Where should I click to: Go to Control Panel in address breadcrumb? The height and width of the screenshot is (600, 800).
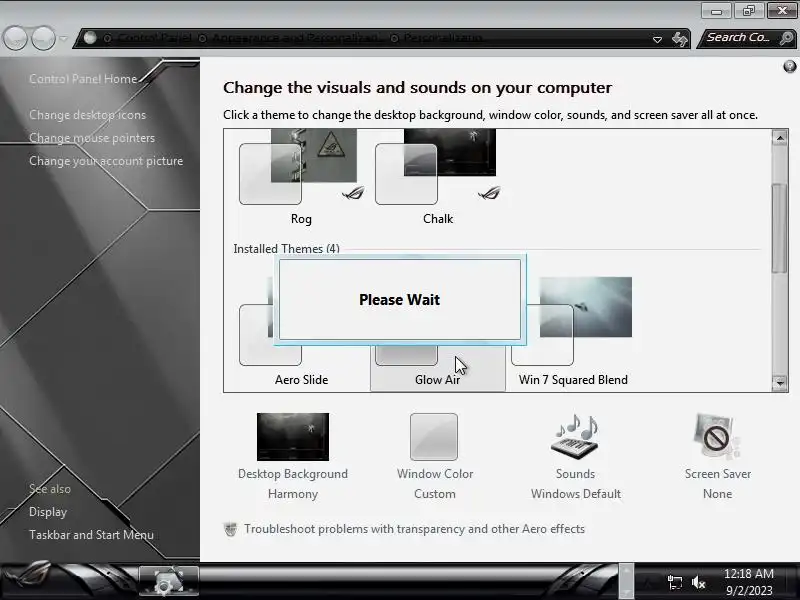(x=154, y=38)
